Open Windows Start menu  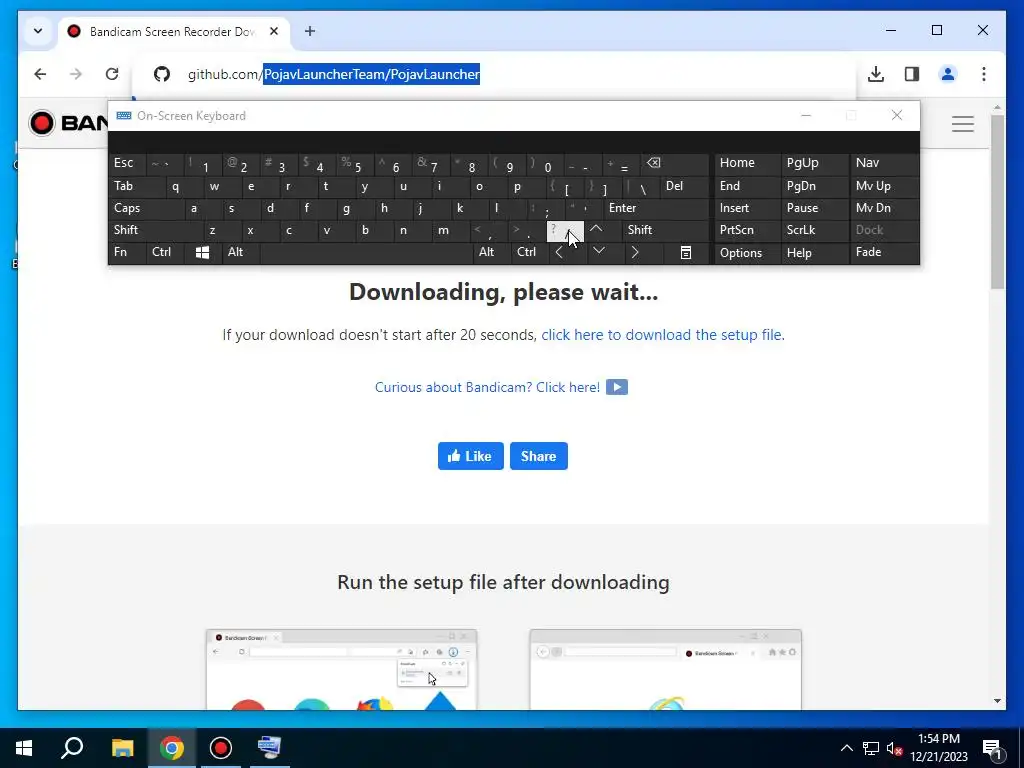[24, 748]
